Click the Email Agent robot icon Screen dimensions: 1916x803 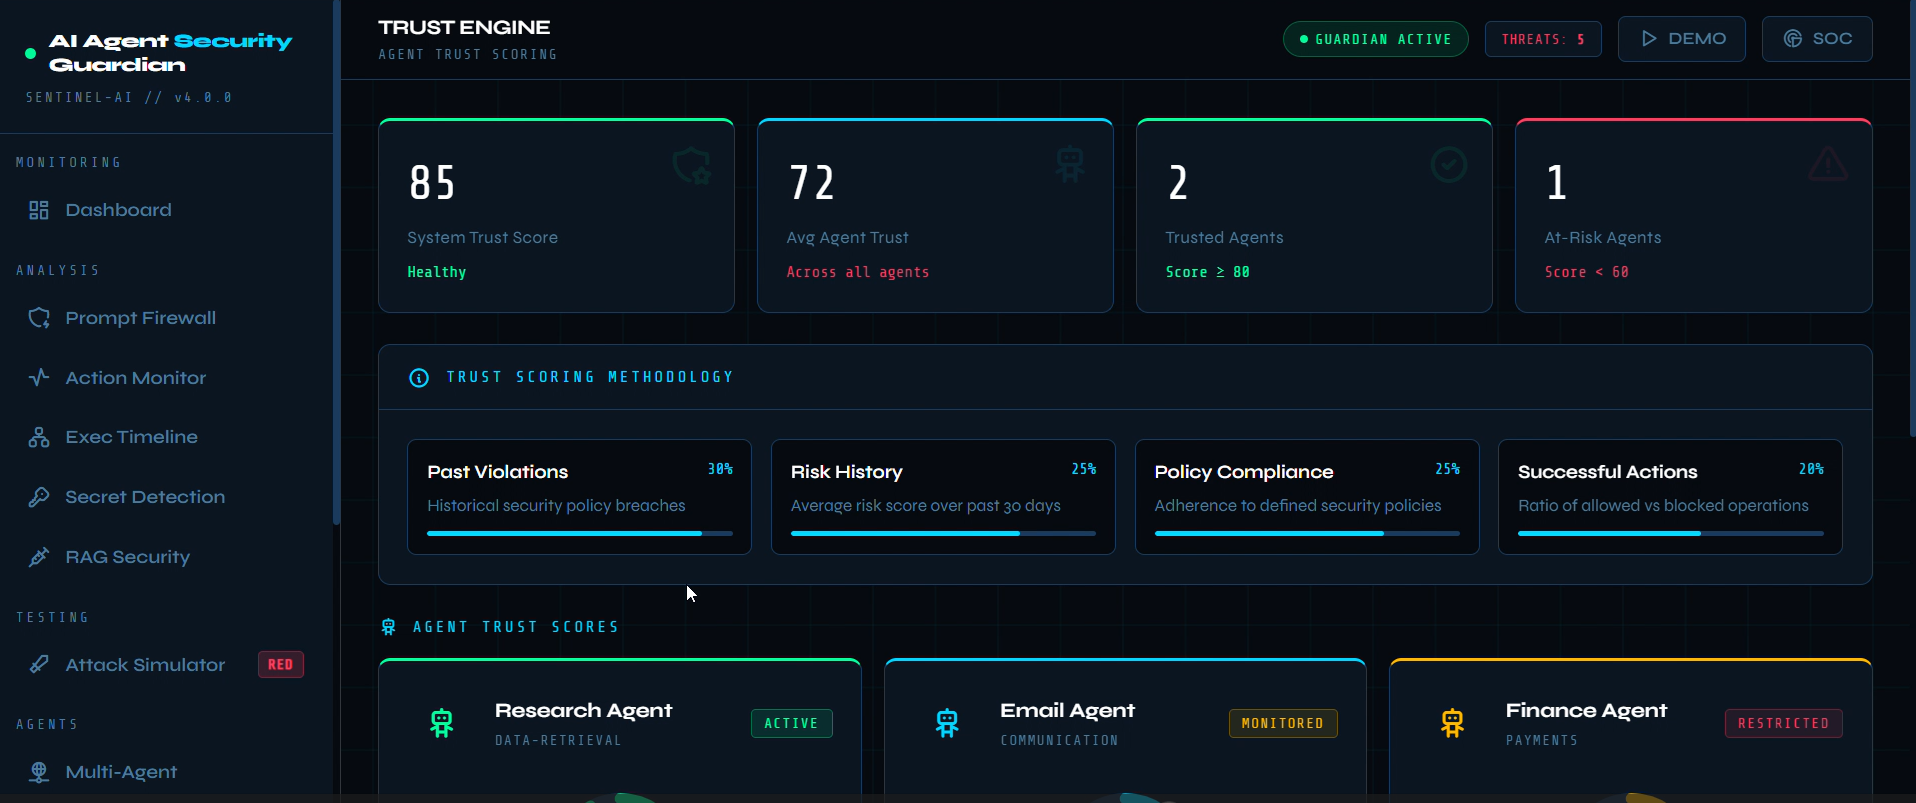click(947, 723)
